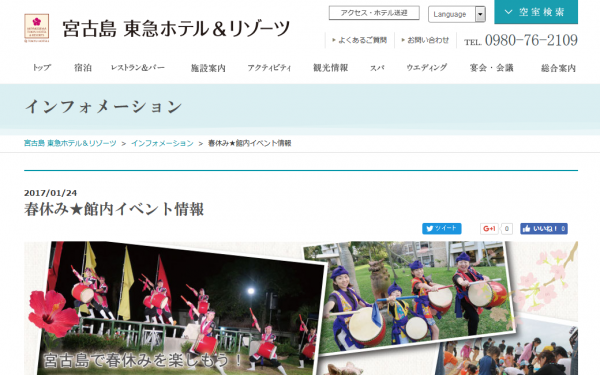Share via the Twitter ツイート button
The image size is (600, 375).
pos(442,228)
